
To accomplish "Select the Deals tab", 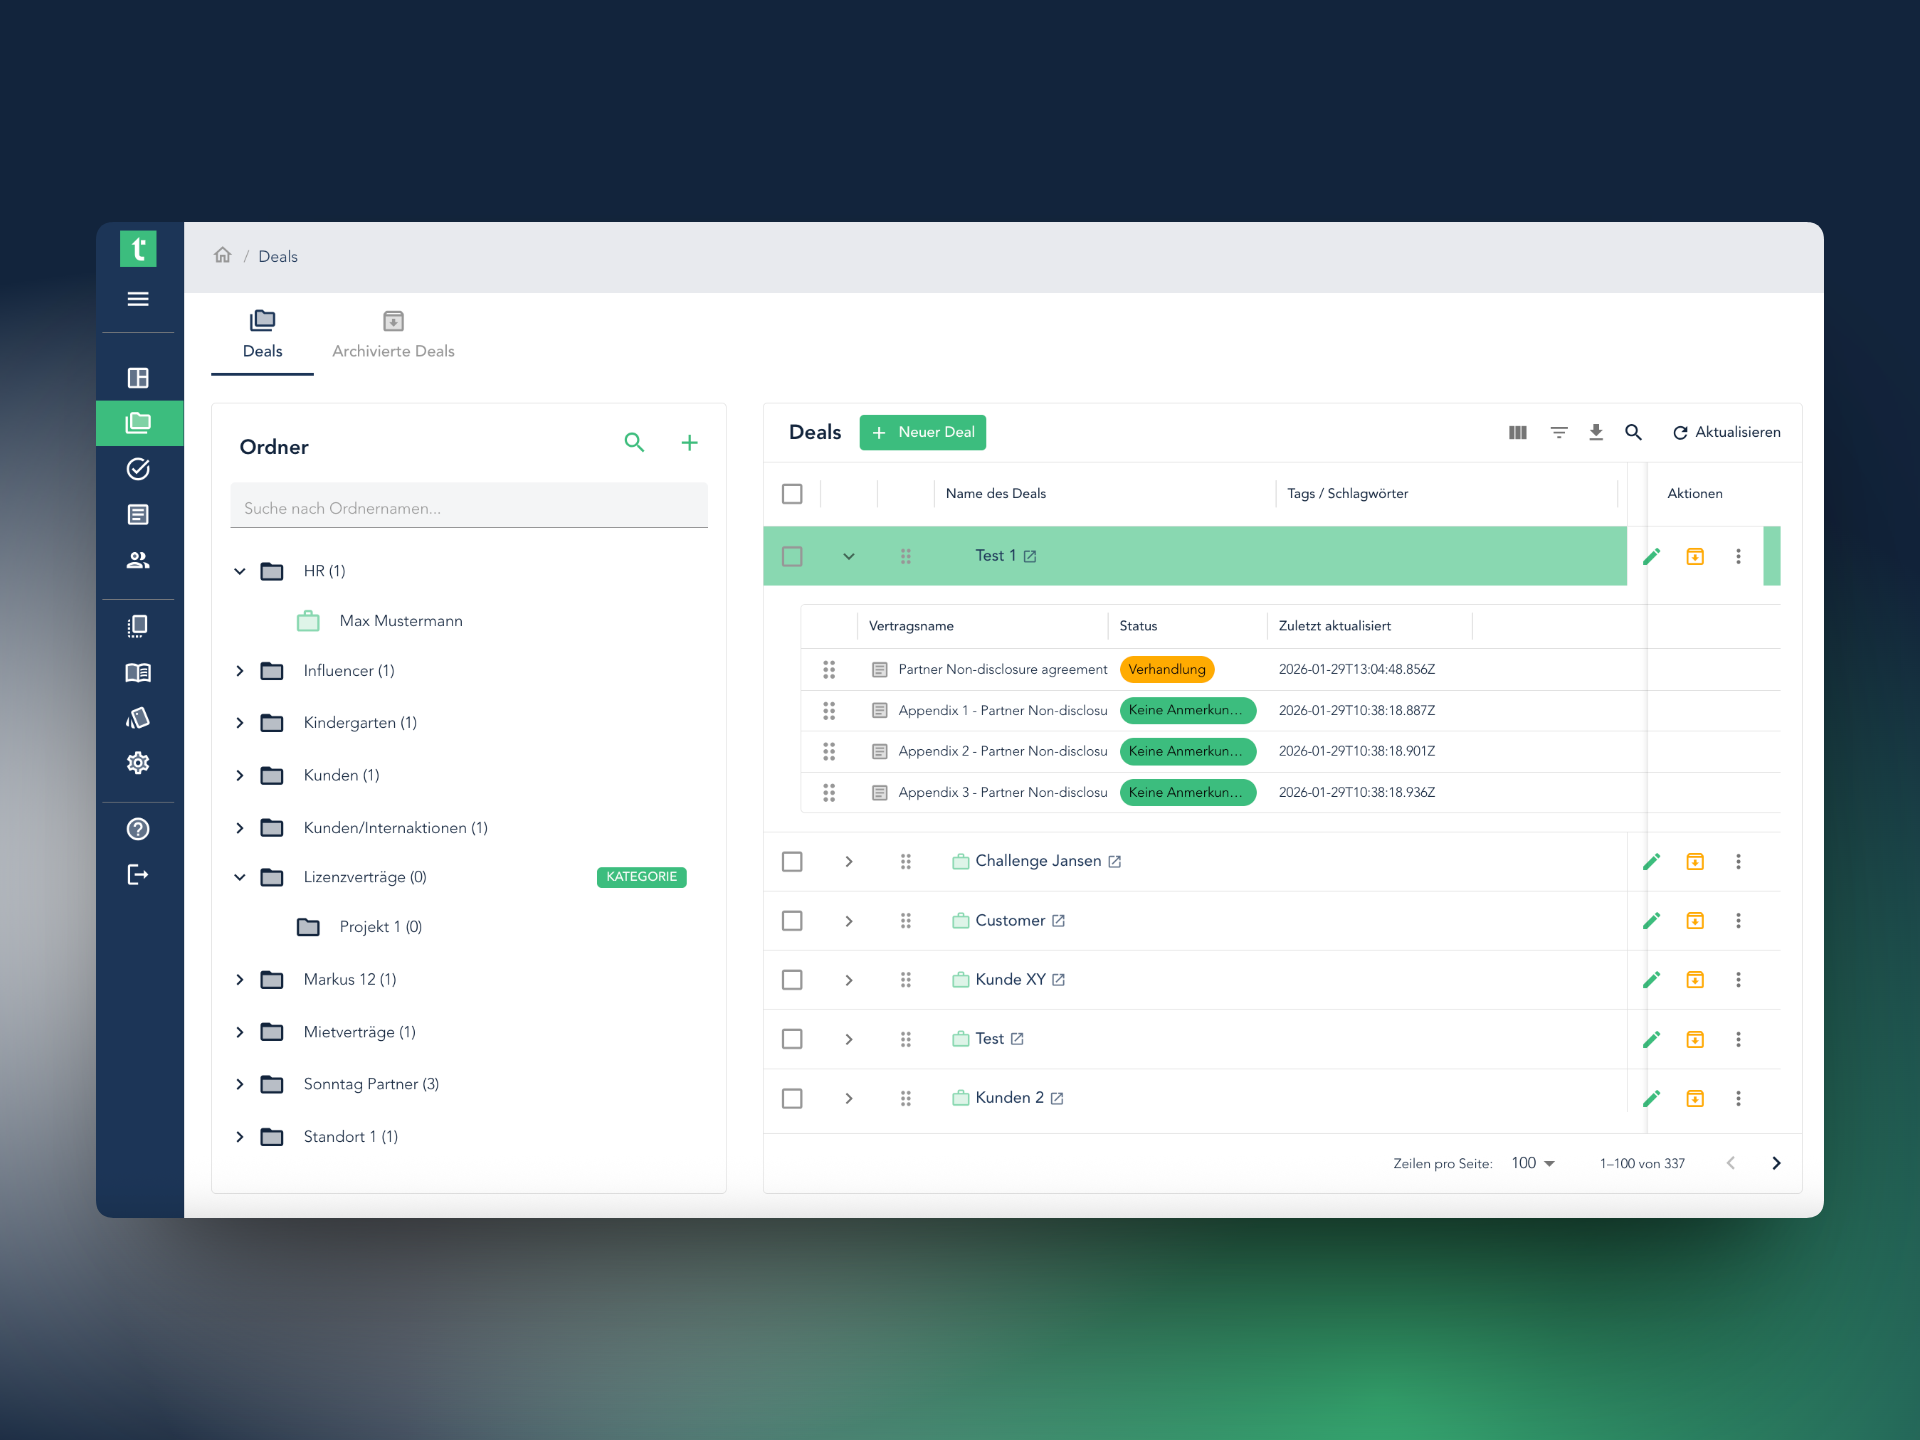I will (x=262, y=336).
